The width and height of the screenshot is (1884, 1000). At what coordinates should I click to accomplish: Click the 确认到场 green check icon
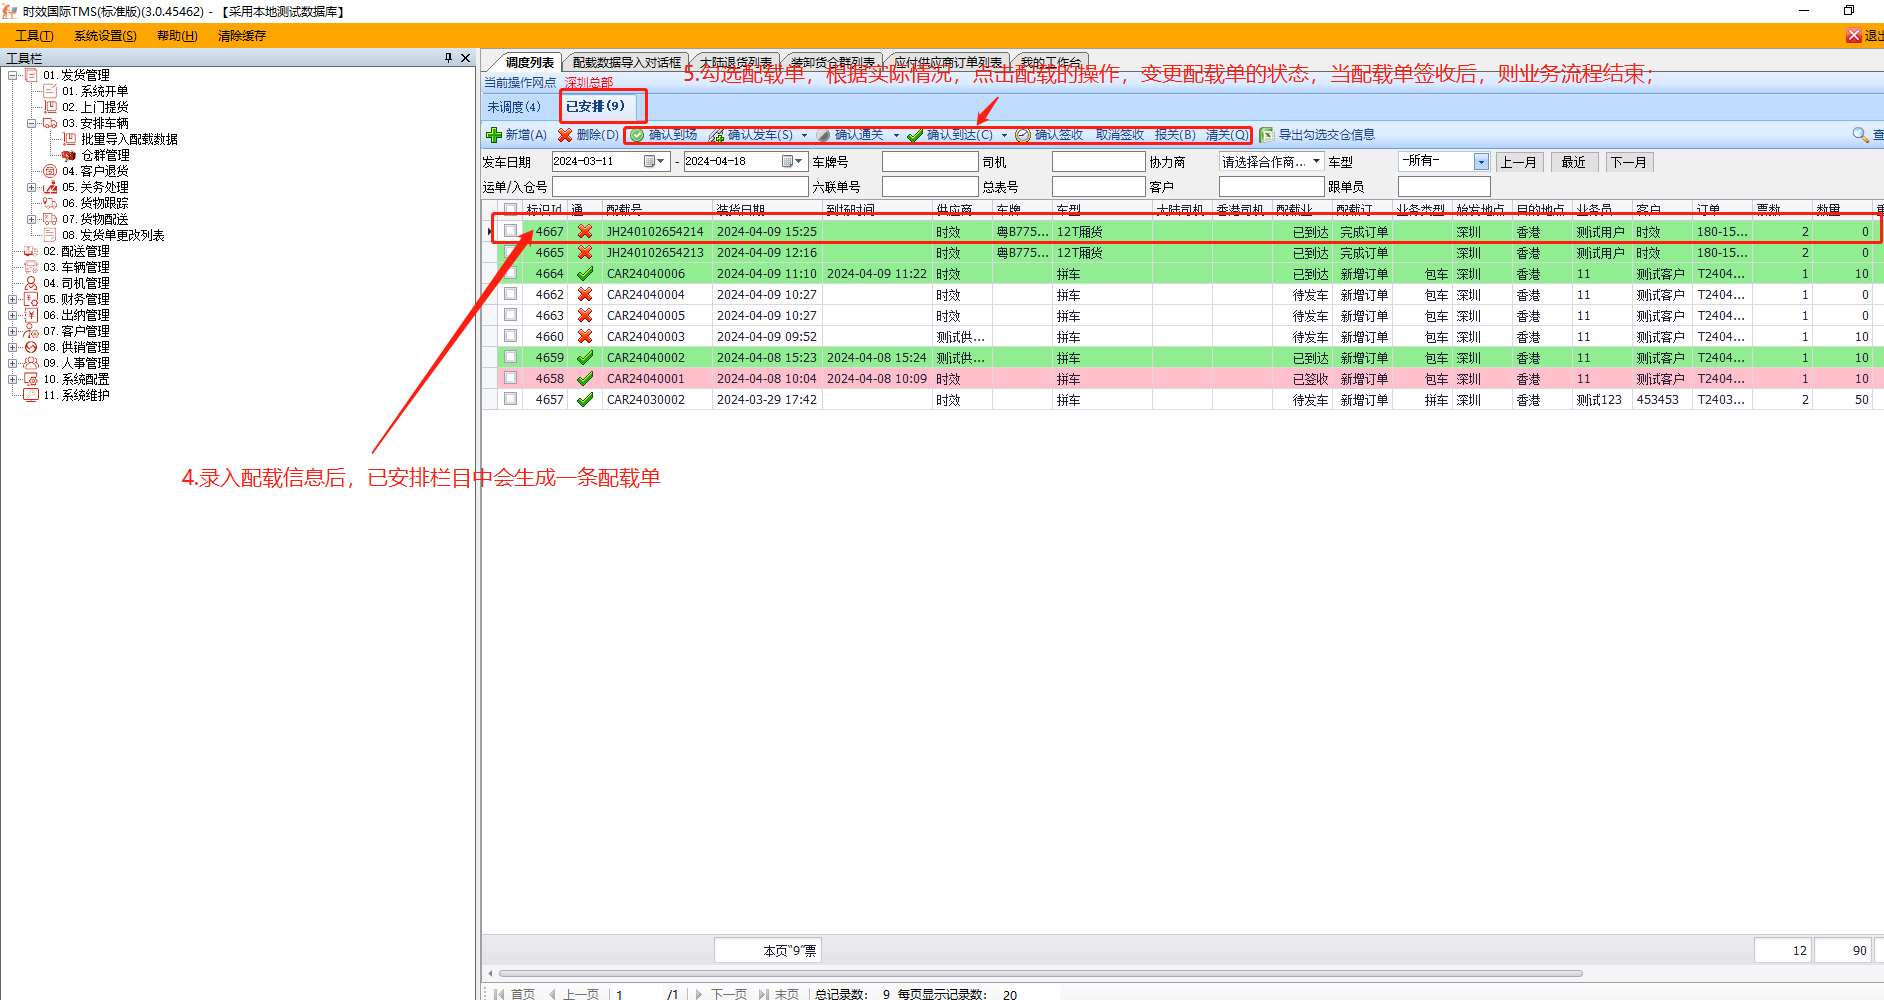637,135
